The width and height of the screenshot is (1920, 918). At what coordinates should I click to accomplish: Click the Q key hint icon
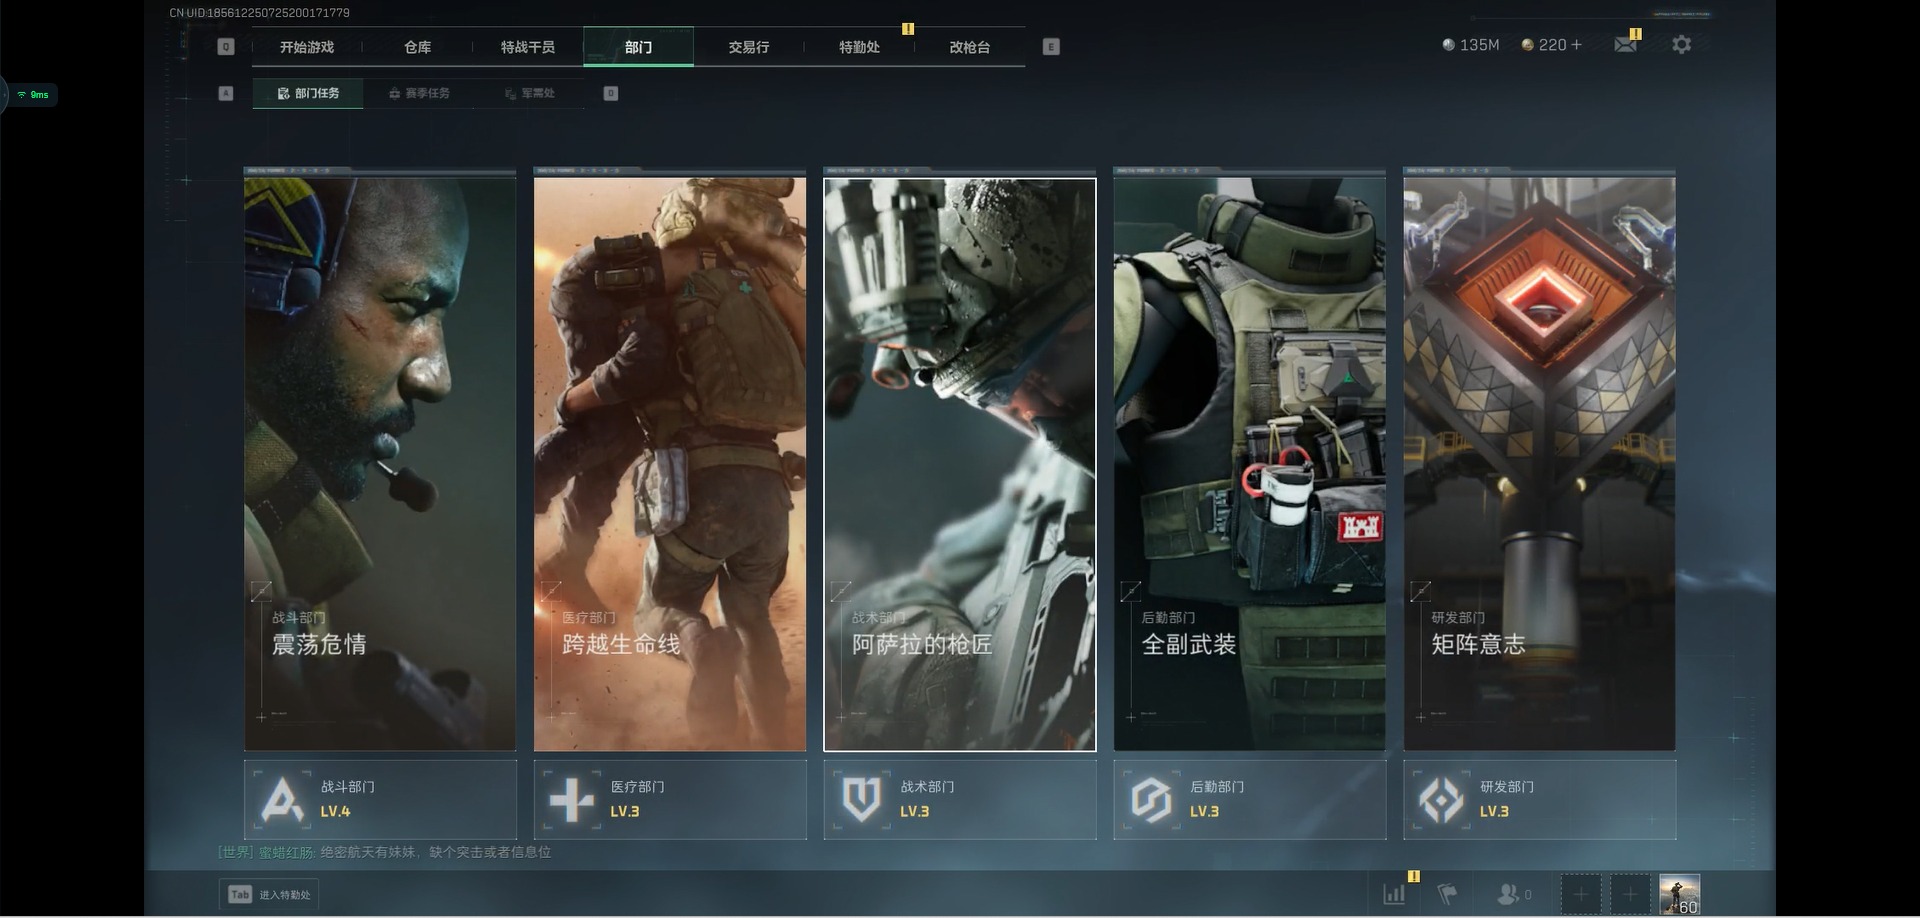pyautogui.click(x=226, y=47)
